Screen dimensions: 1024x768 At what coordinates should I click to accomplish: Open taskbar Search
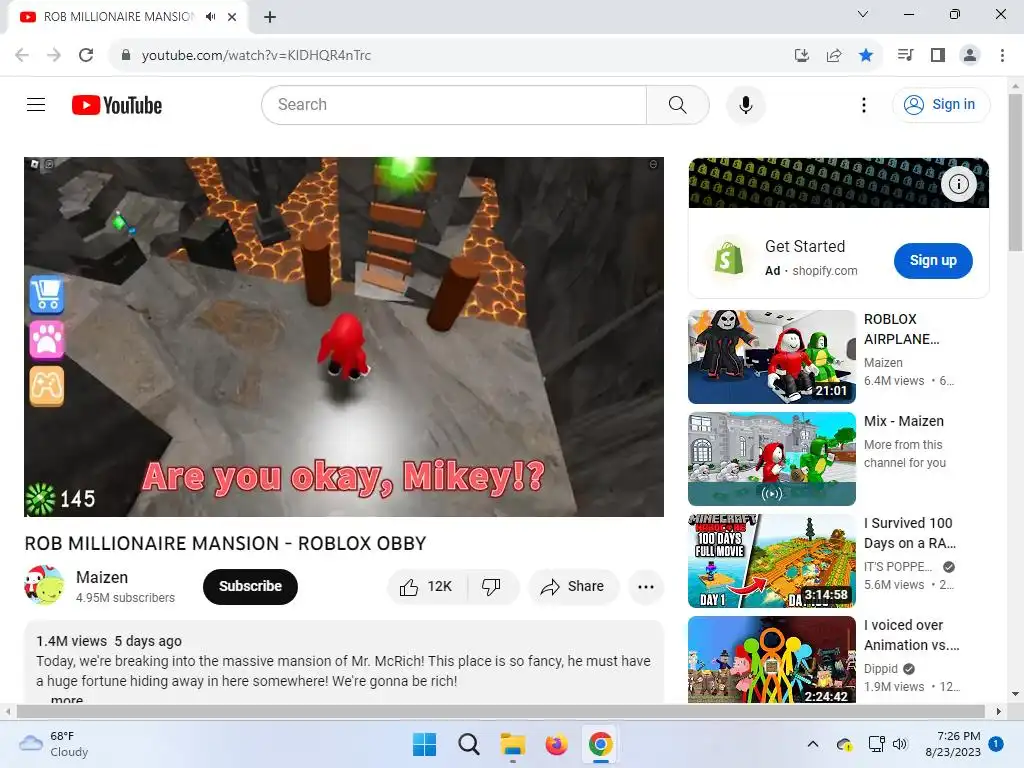pos(468,744)
